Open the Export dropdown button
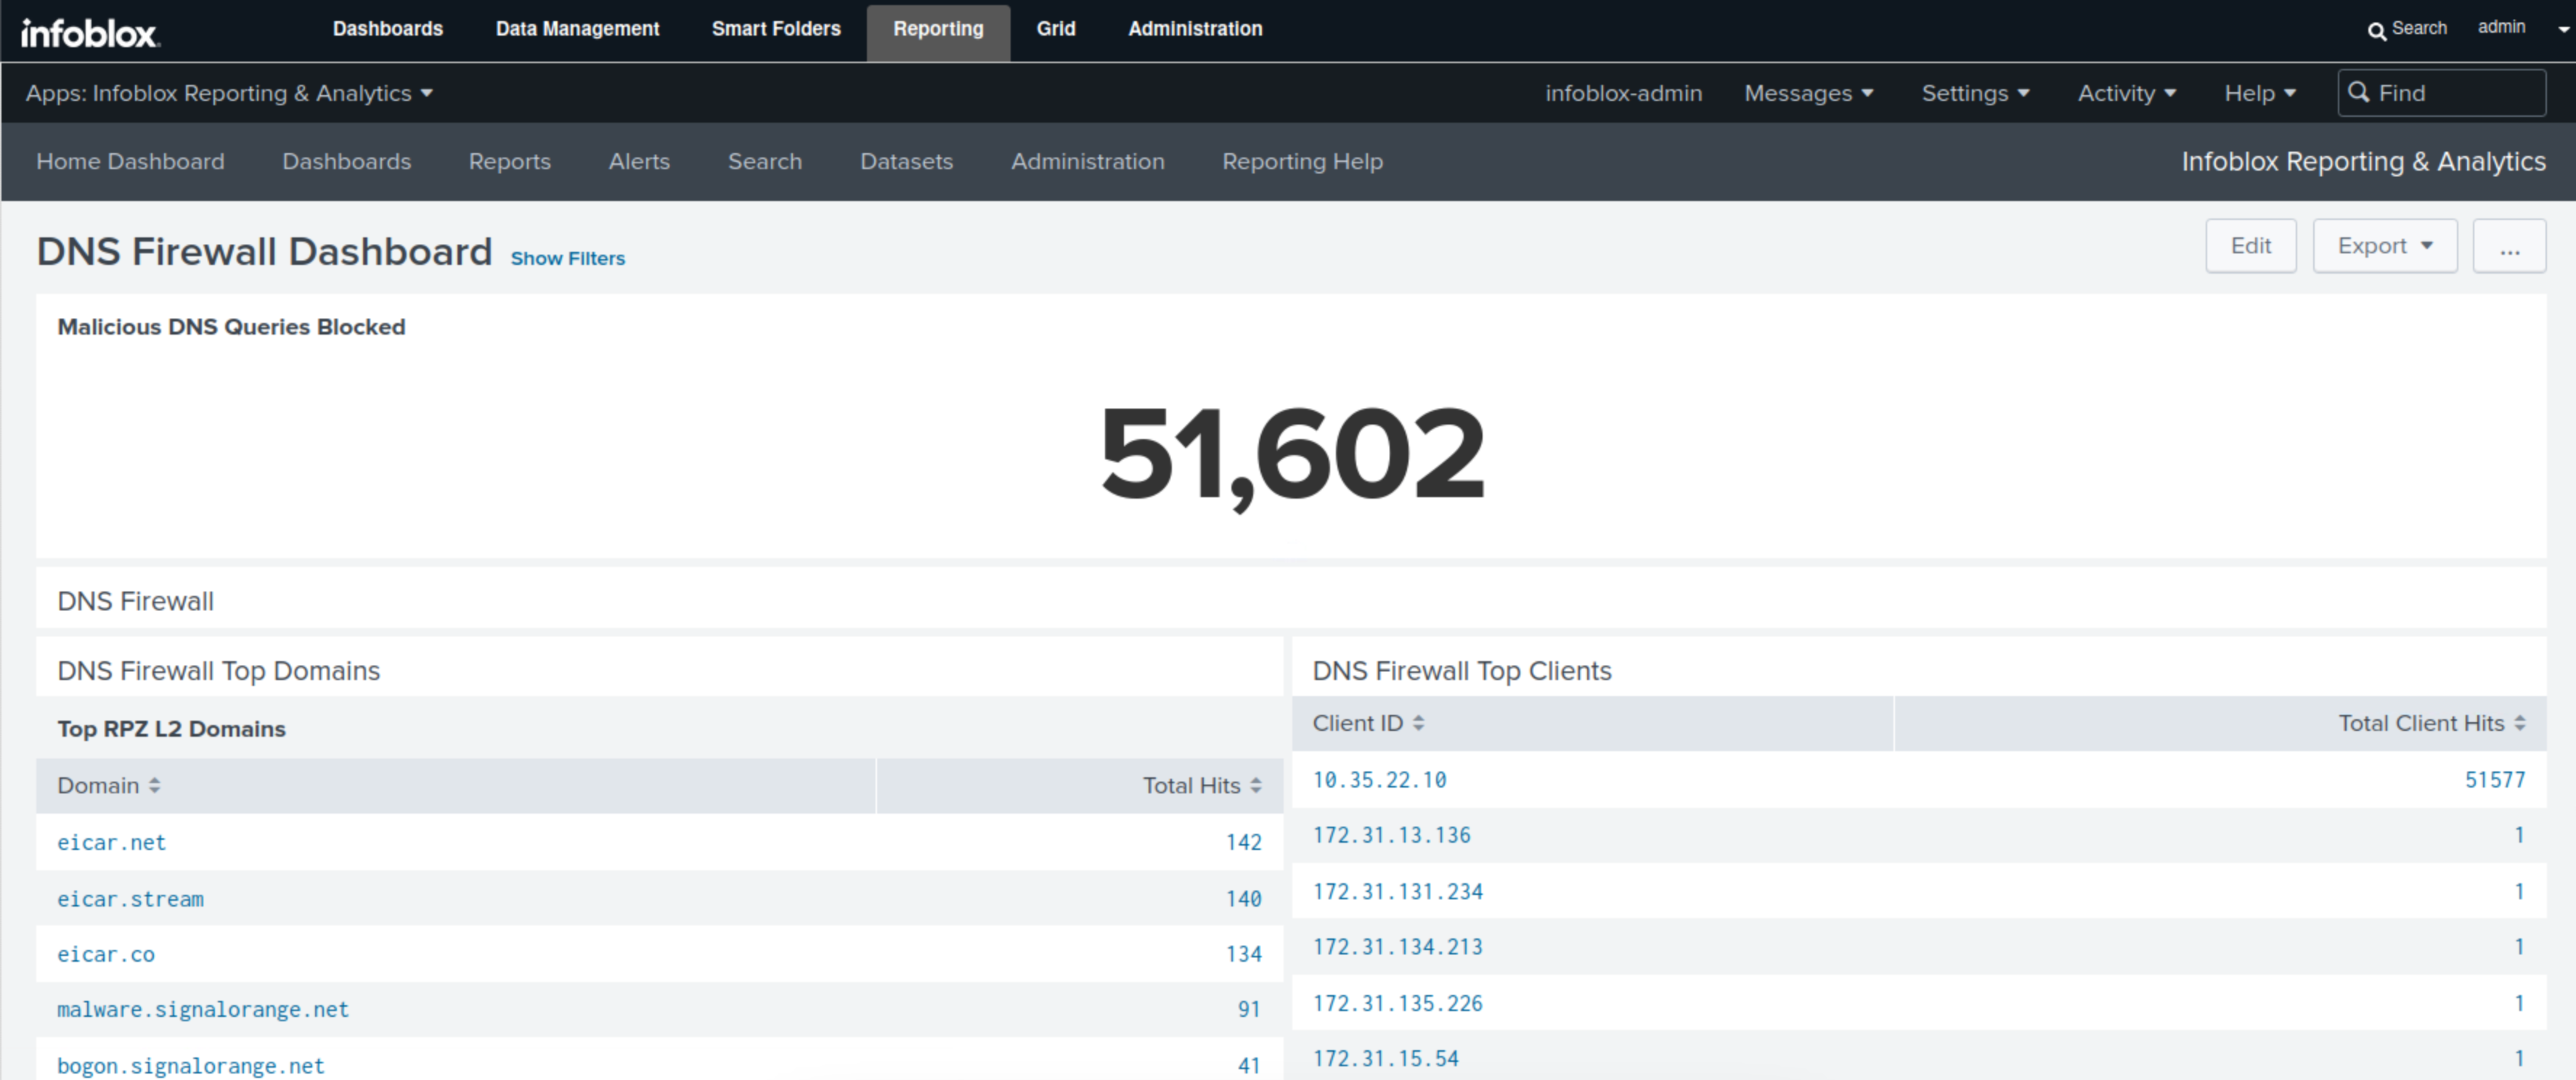Image resolution: width=2576 pixels, height=1080 pixels. click(2384, 247)
